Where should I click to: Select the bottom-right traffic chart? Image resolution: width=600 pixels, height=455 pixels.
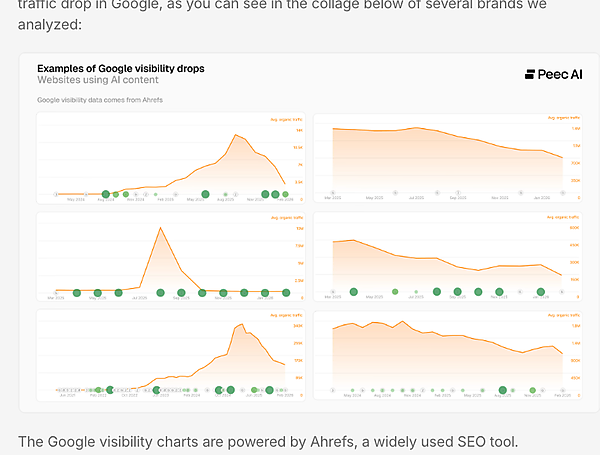click(448, 354)
